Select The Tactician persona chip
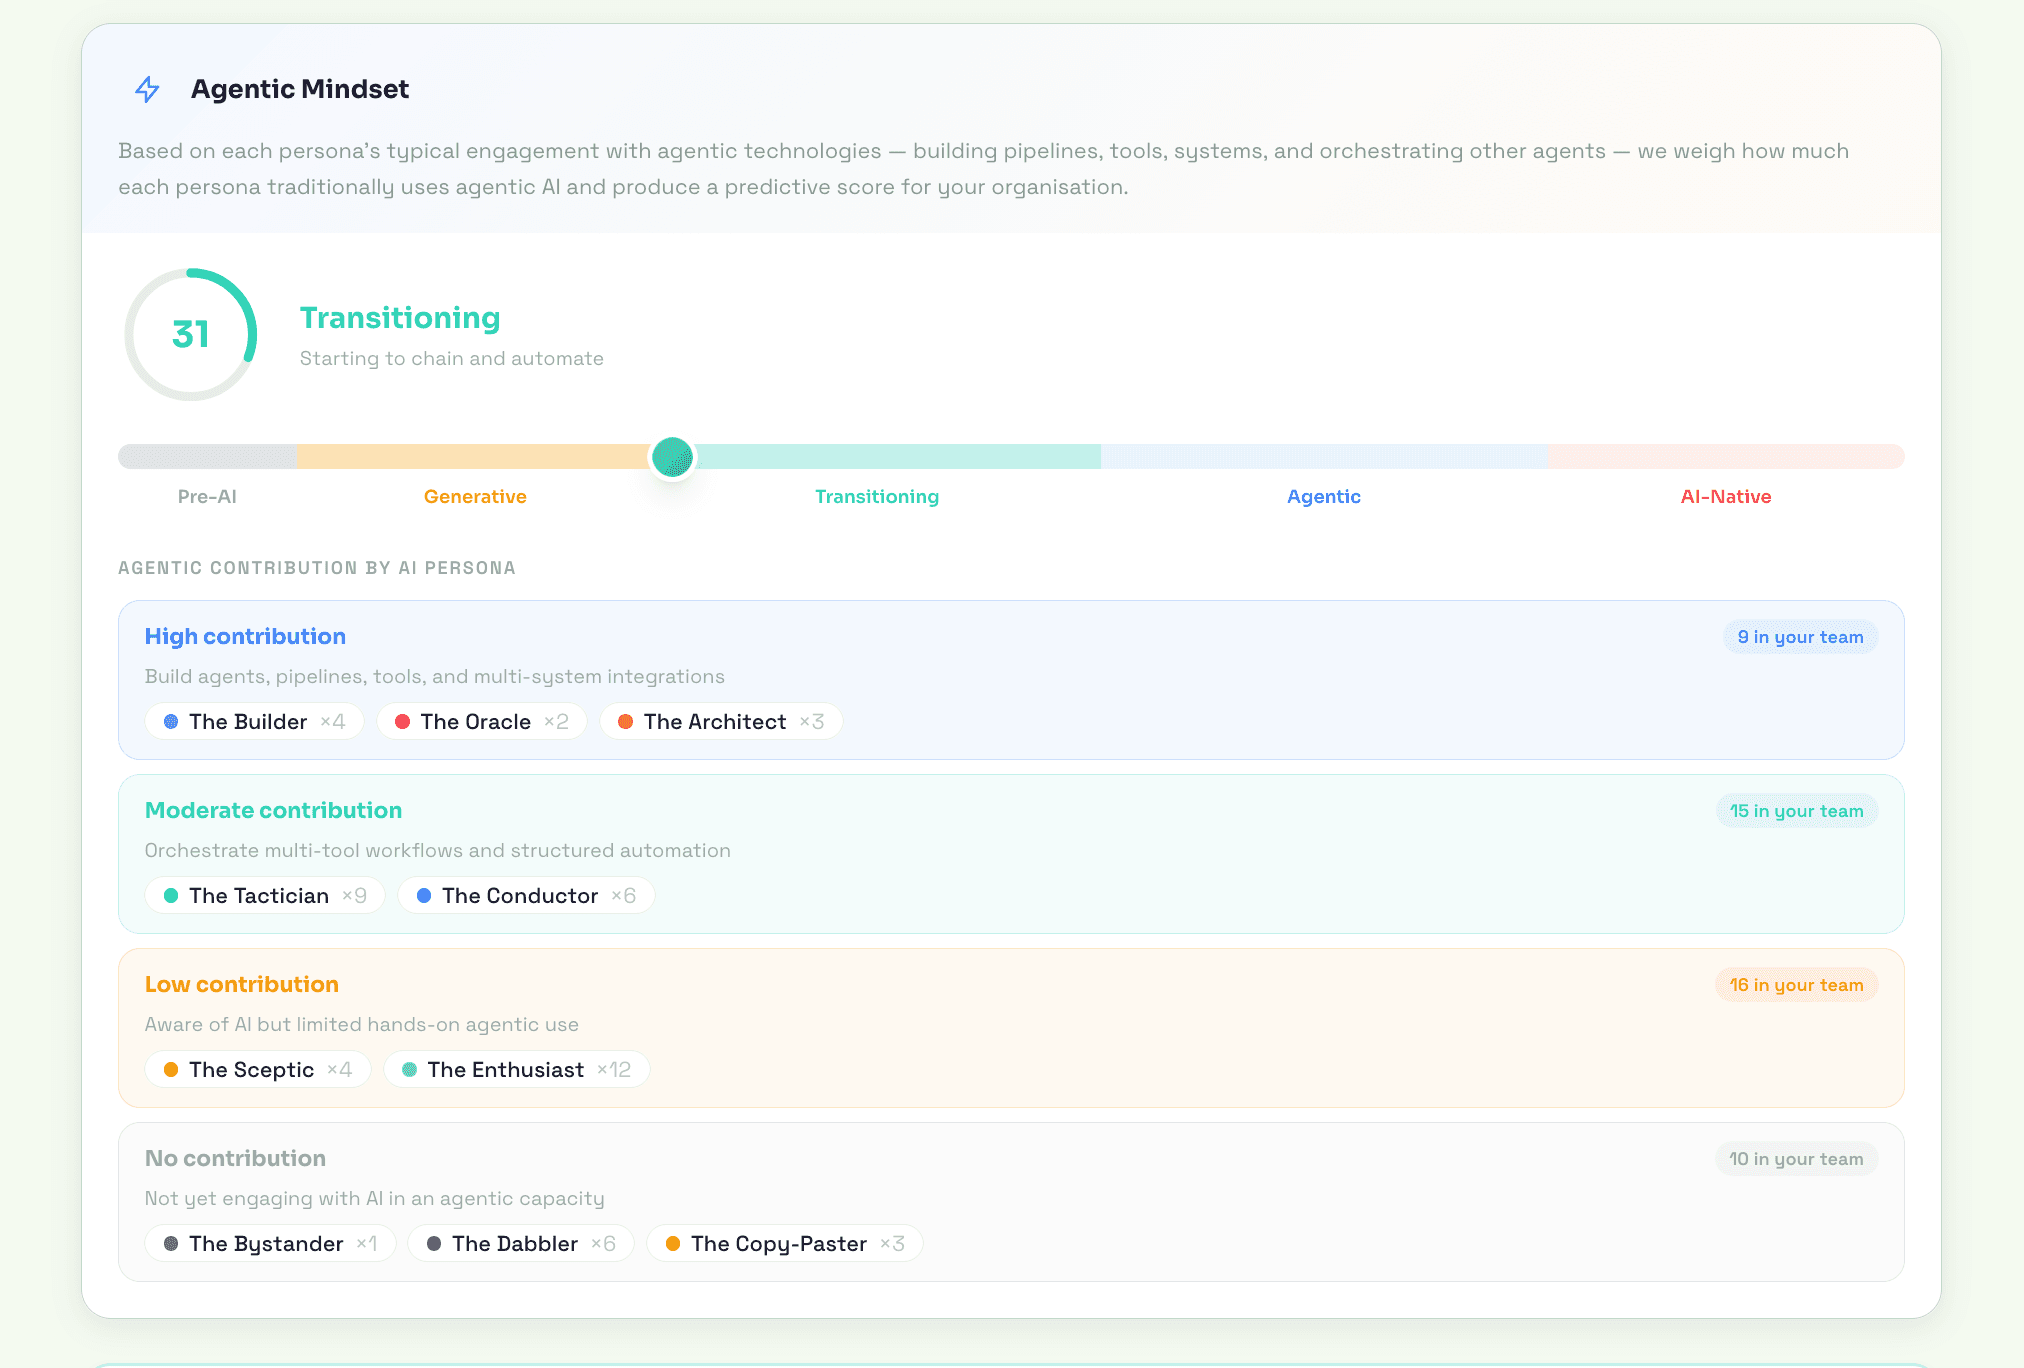Screen dimensions: 2024x1368 pyautogui.click(x=265, y=896)
